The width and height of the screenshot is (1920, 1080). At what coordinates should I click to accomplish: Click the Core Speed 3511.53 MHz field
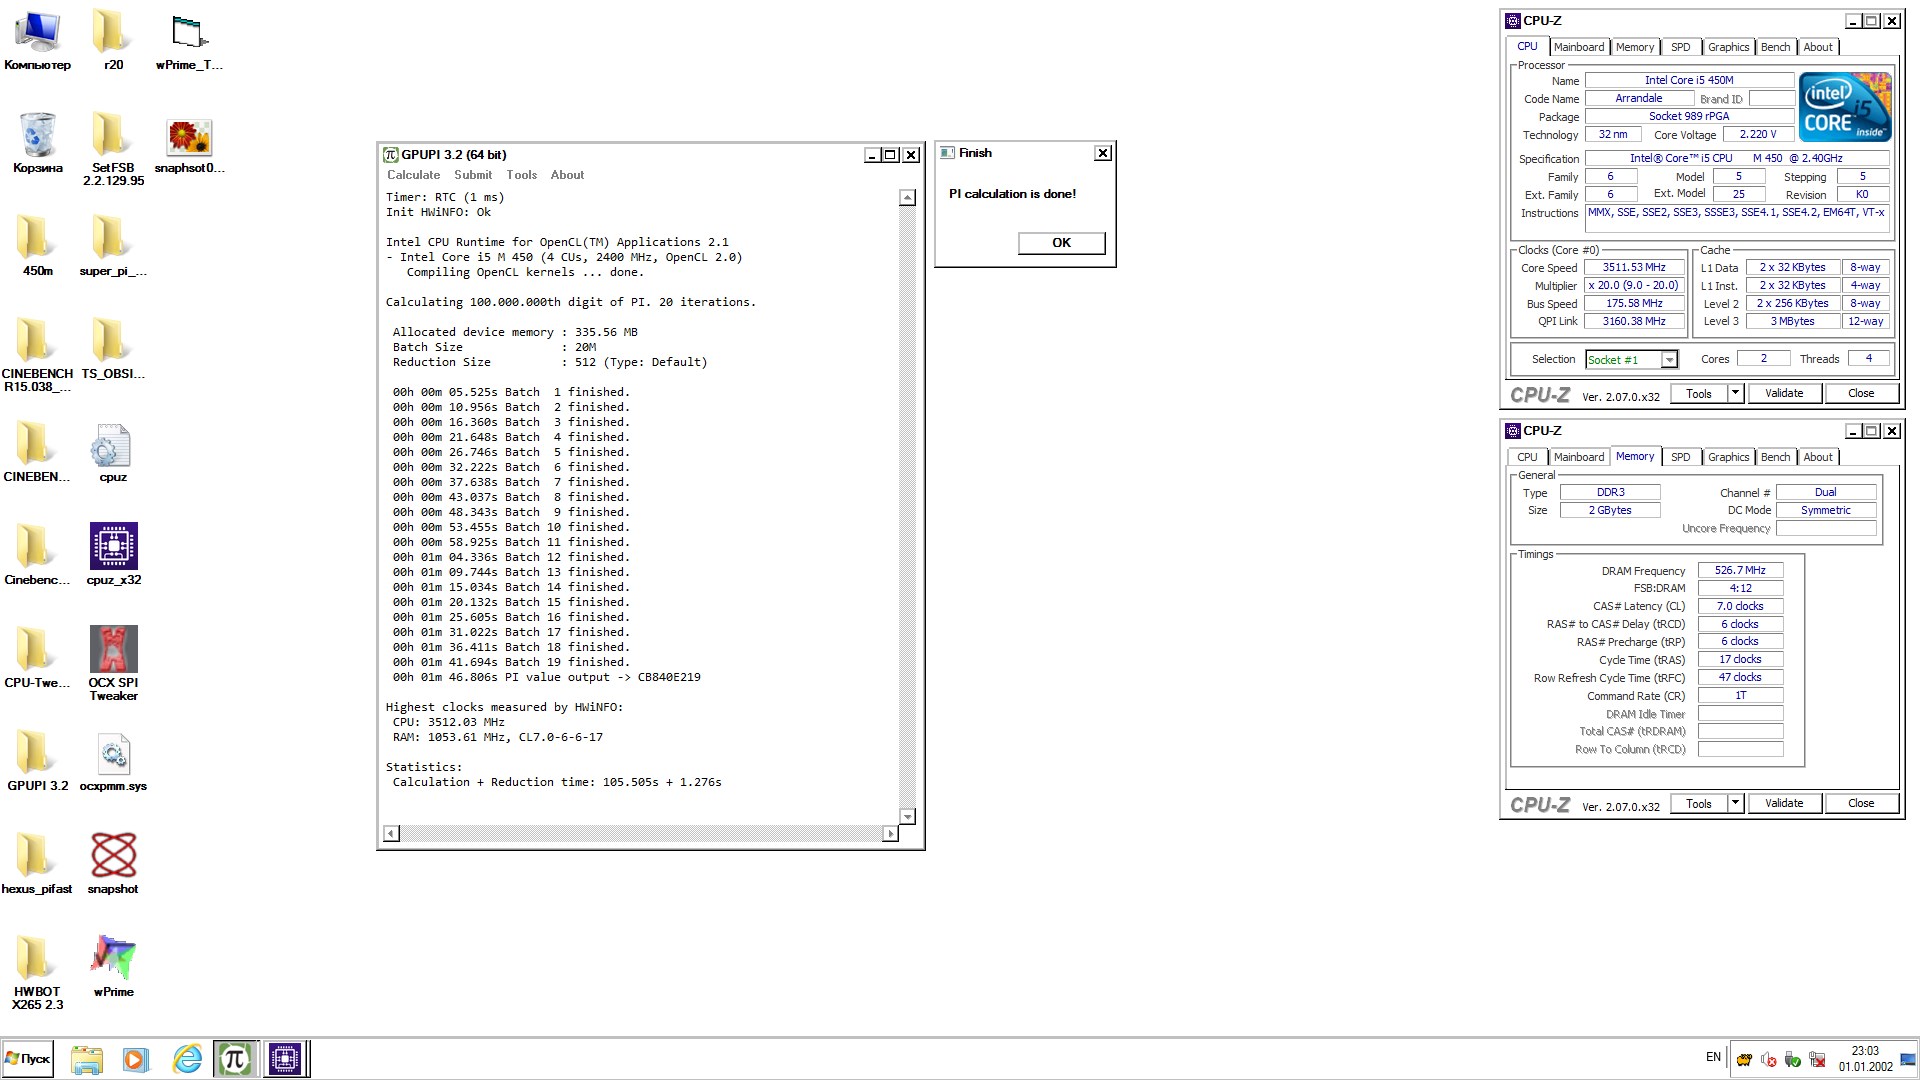click(1634, 268)
